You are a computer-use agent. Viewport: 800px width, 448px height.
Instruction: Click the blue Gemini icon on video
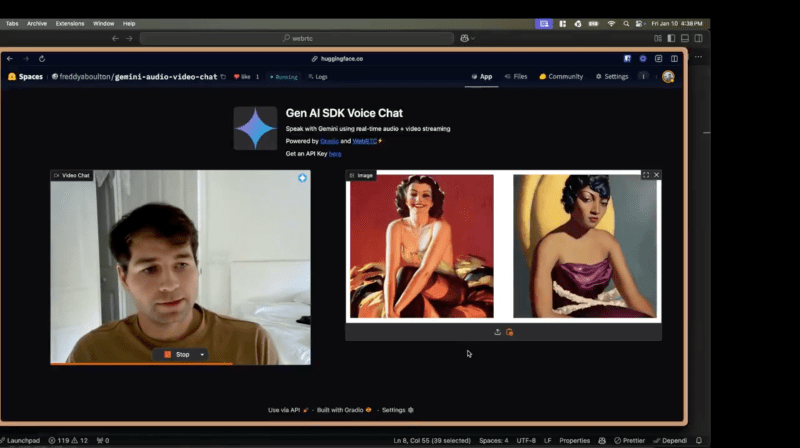coord(302,178)
